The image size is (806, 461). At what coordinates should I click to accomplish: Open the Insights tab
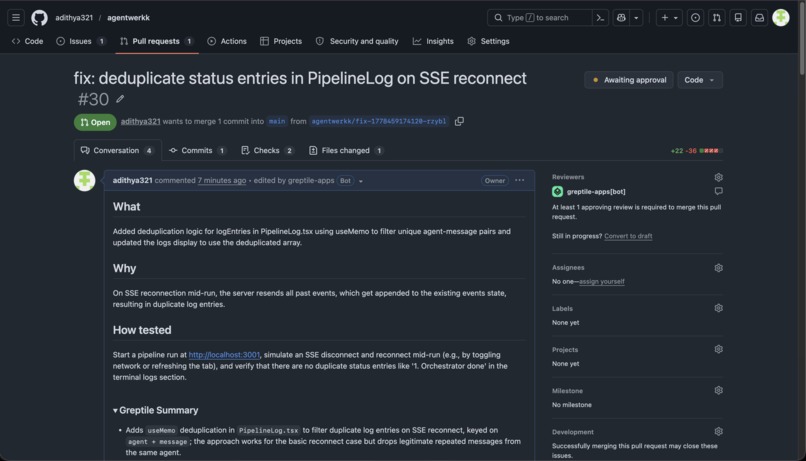click(x=433, y=41)
